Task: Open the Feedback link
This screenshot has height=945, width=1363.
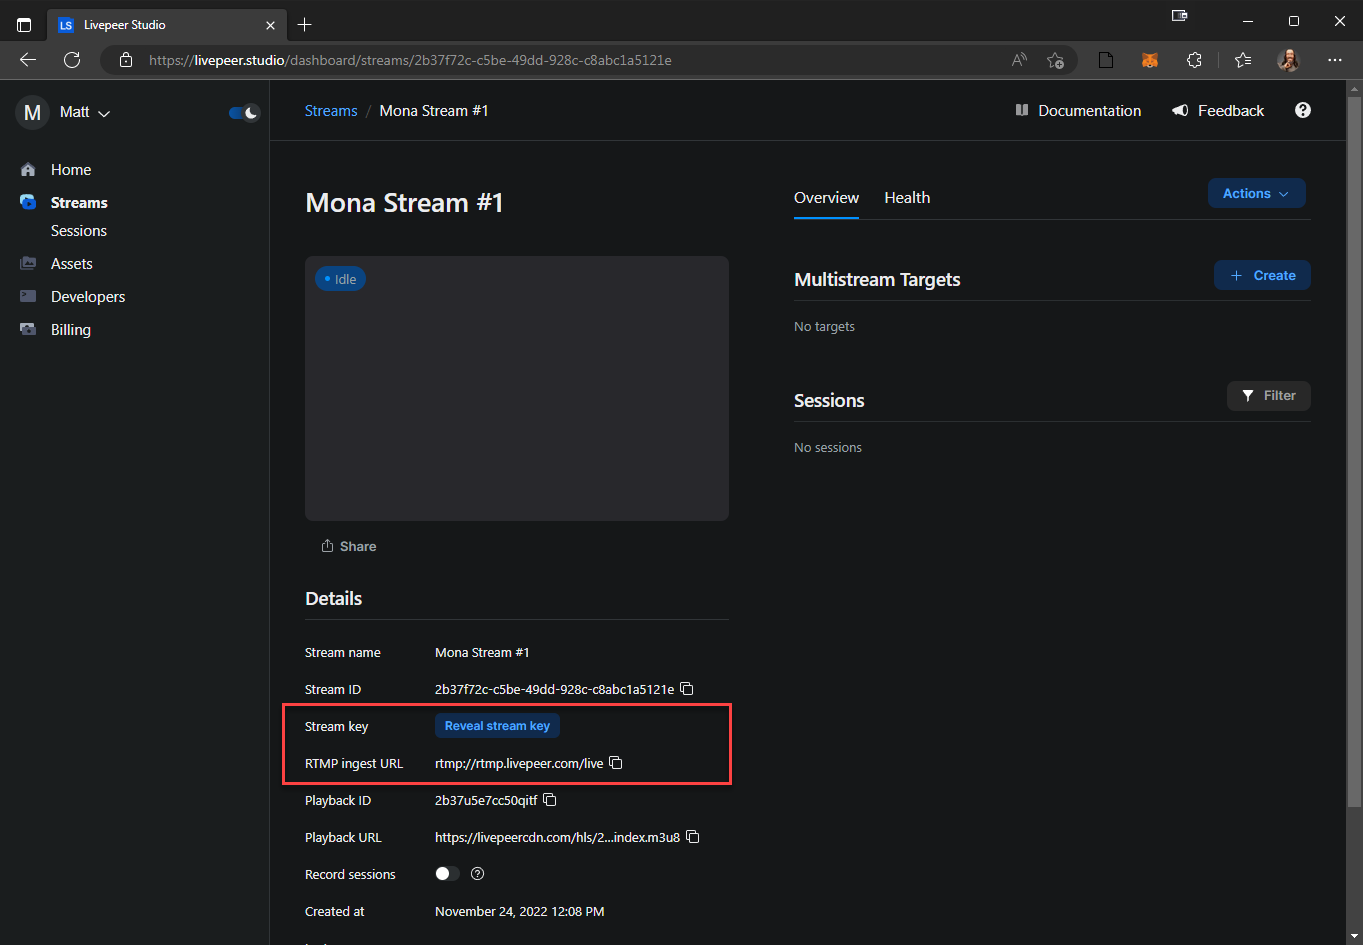Action: point(1218,111)
